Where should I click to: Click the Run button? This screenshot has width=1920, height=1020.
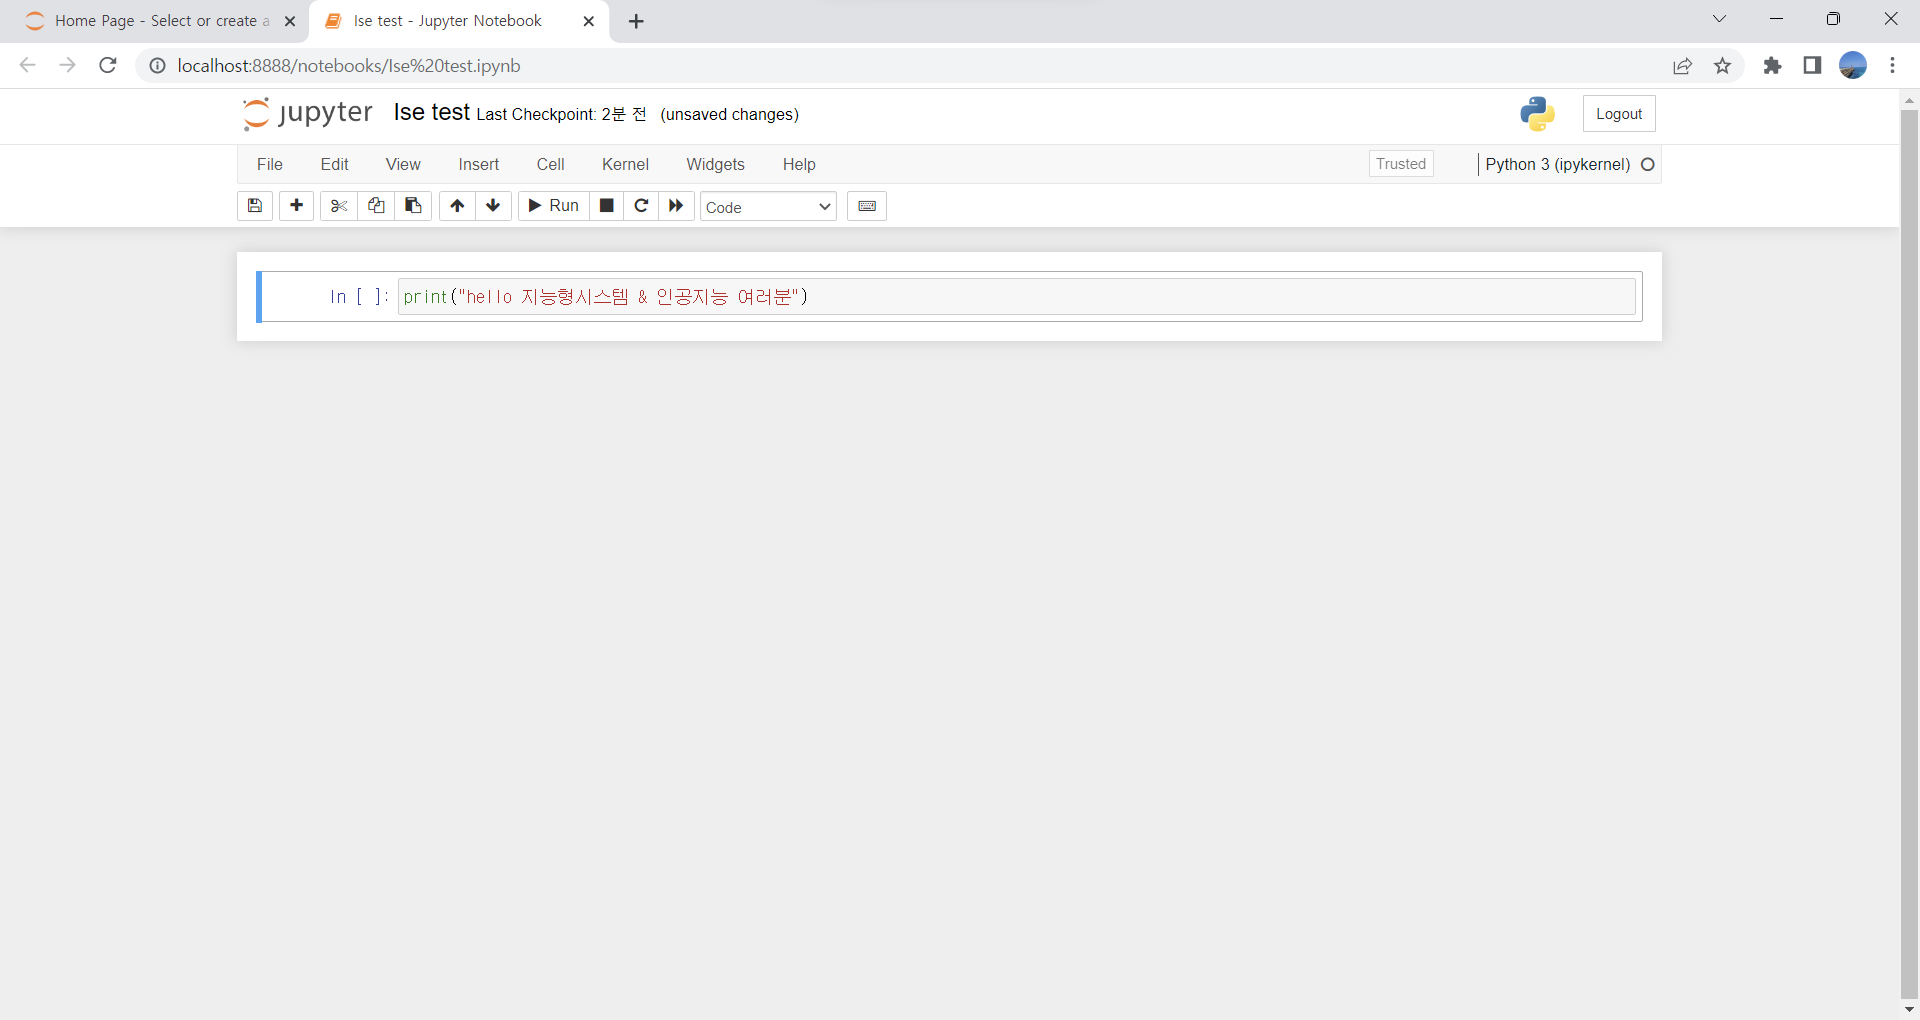[x=554, y=206]
